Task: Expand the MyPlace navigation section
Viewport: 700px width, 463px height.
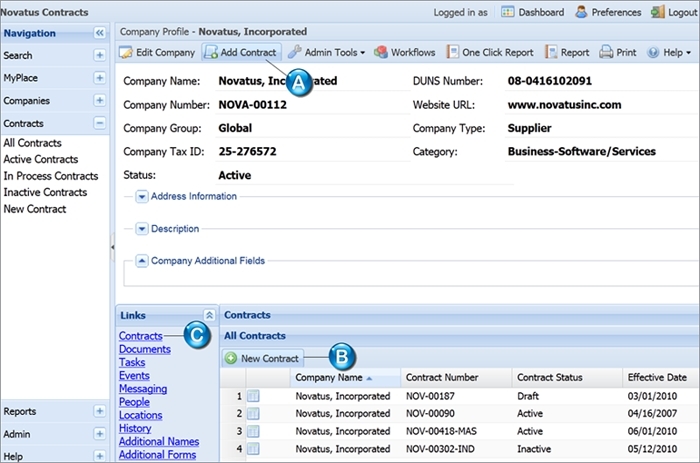Action: pos(100,77)
